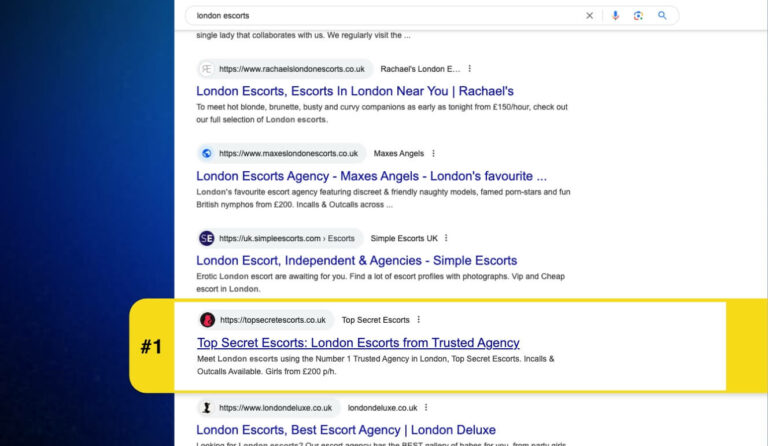Click the Maxes Angels globe favicon
This screenshot has width=768, height=446.
point(207,153)
